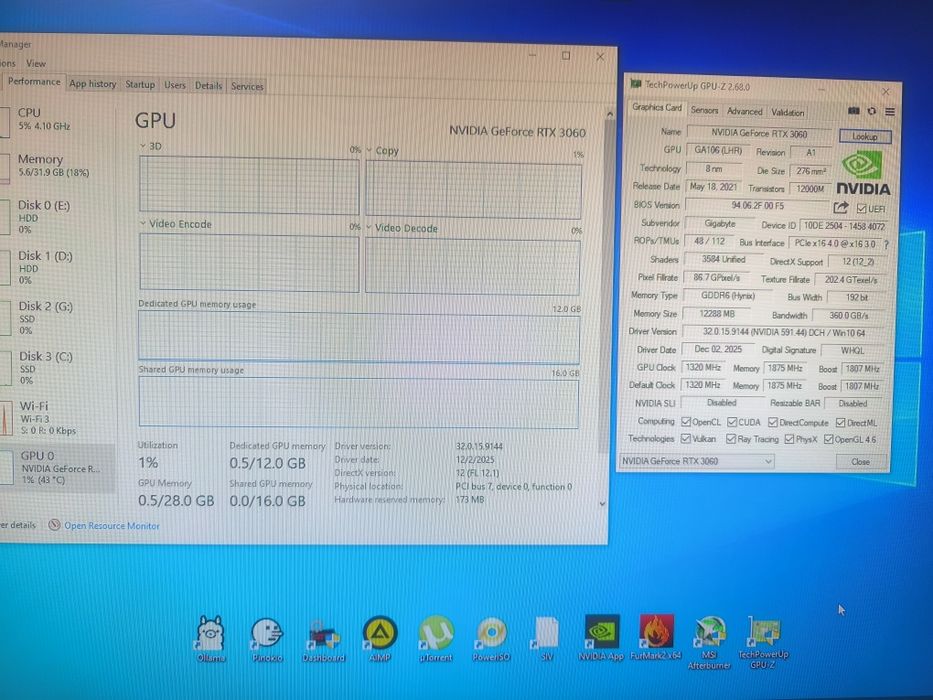
Task: Switch to the Performance tab
Action: (x=34, y=82)
